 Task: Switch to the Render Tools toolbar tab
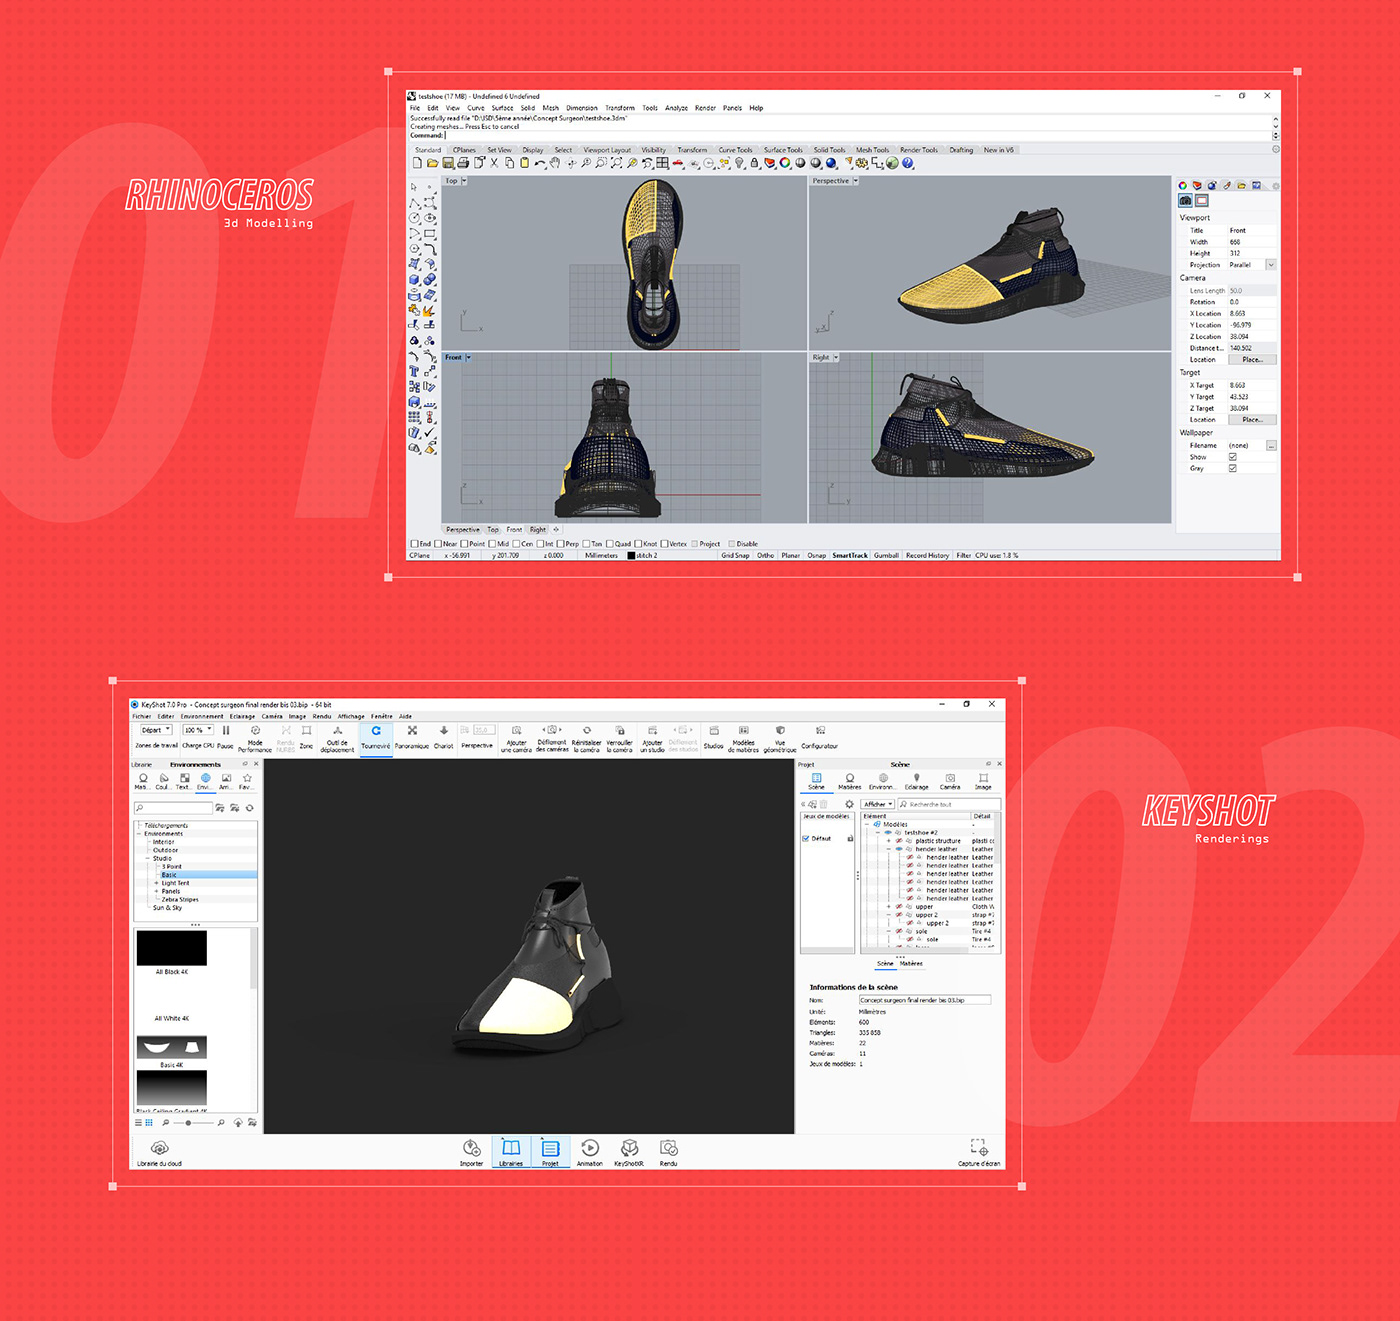tap(919, 149)
